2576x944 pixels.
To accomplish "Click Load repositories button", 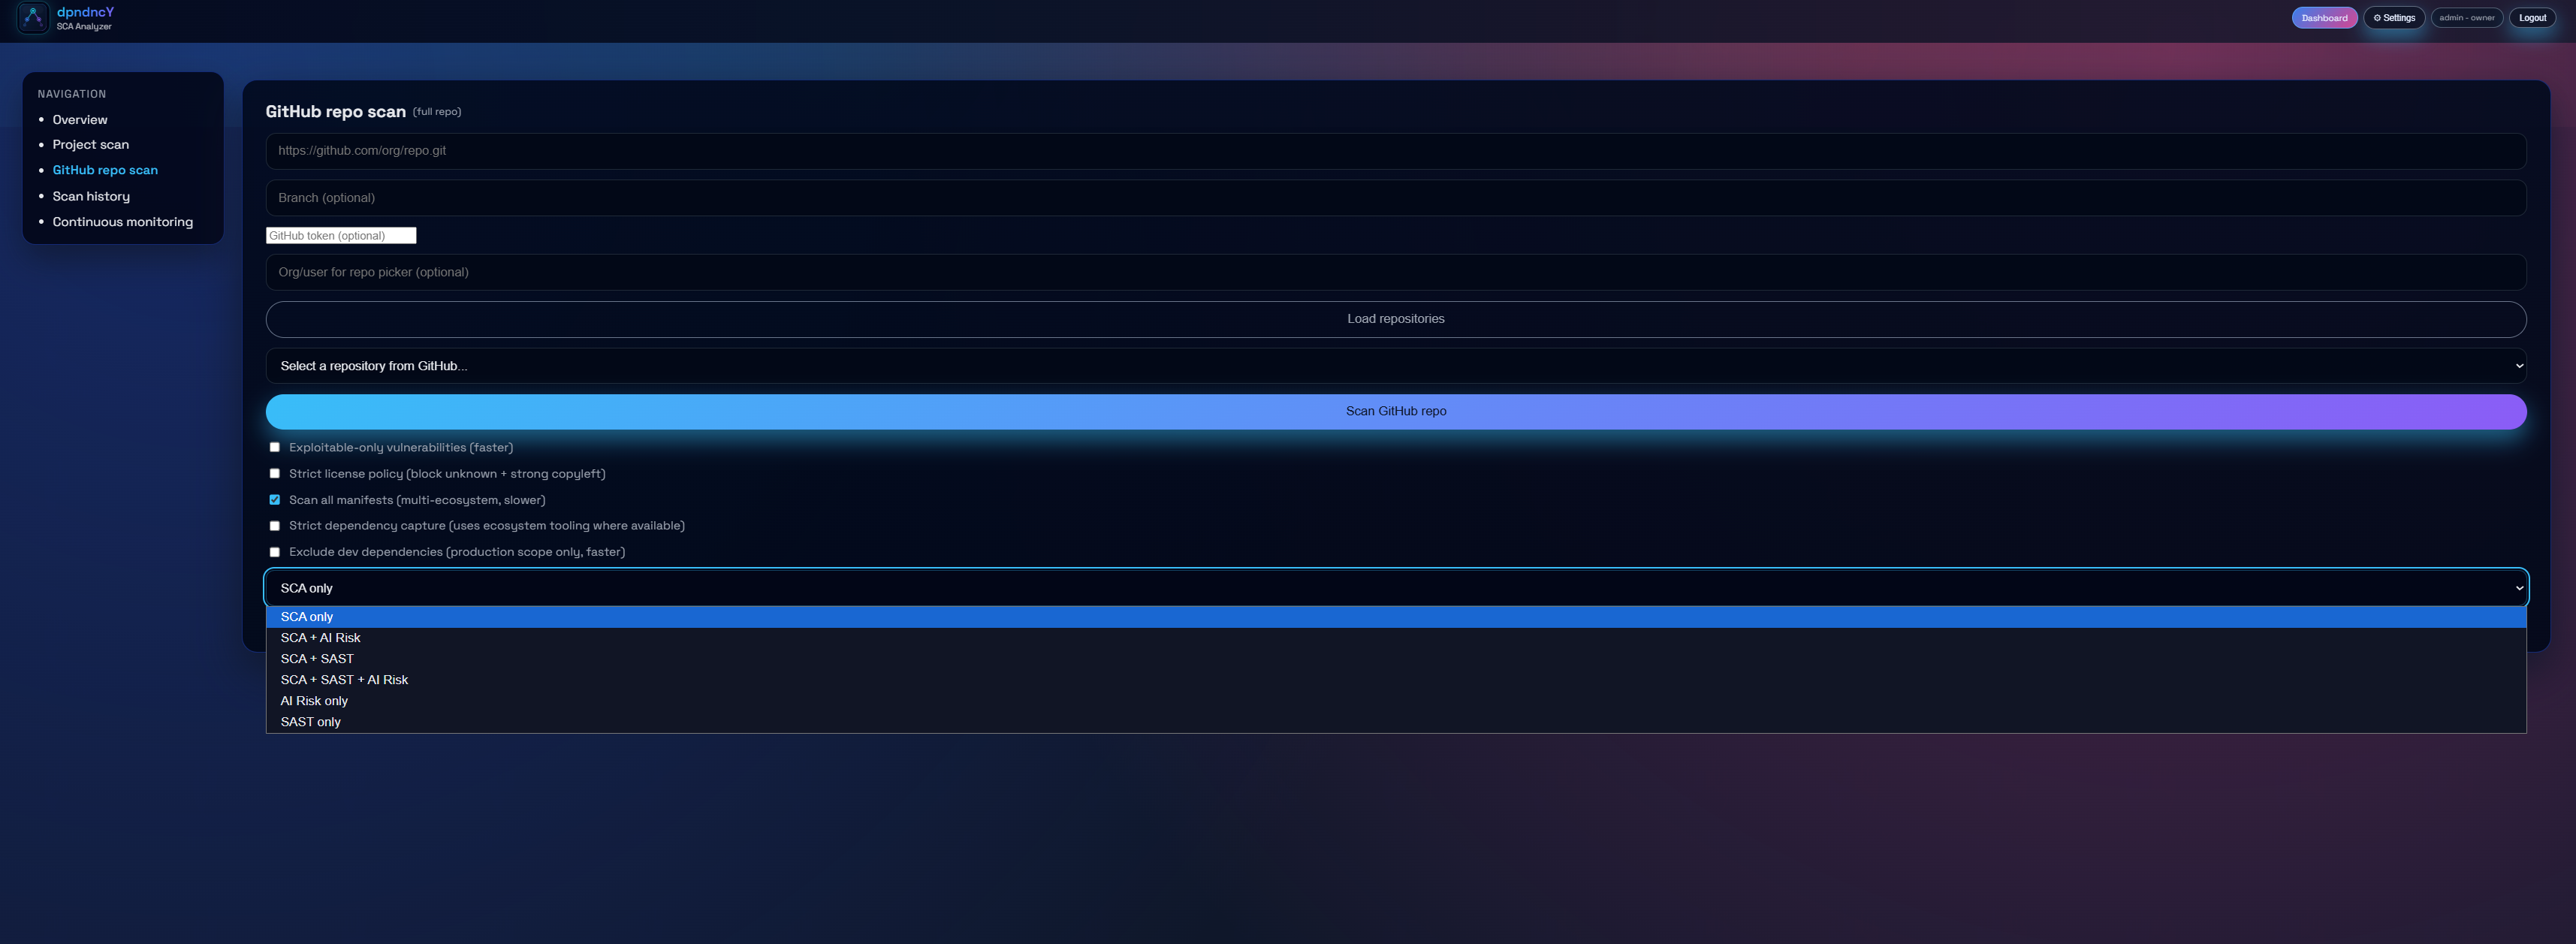I will [x=1396, y=318].
